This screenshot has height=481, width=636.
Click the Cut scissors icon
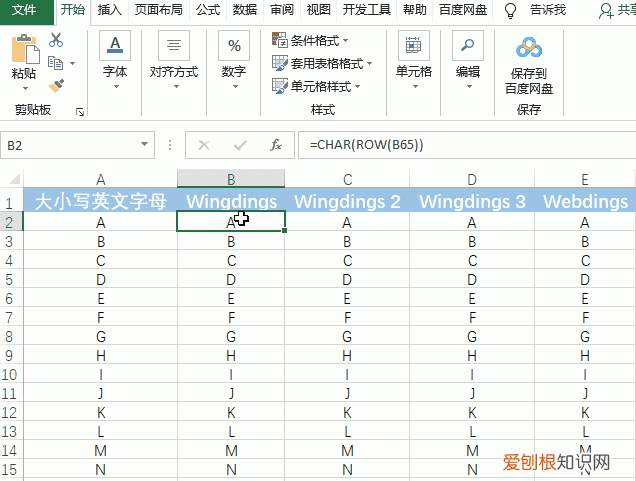(56, 39)
